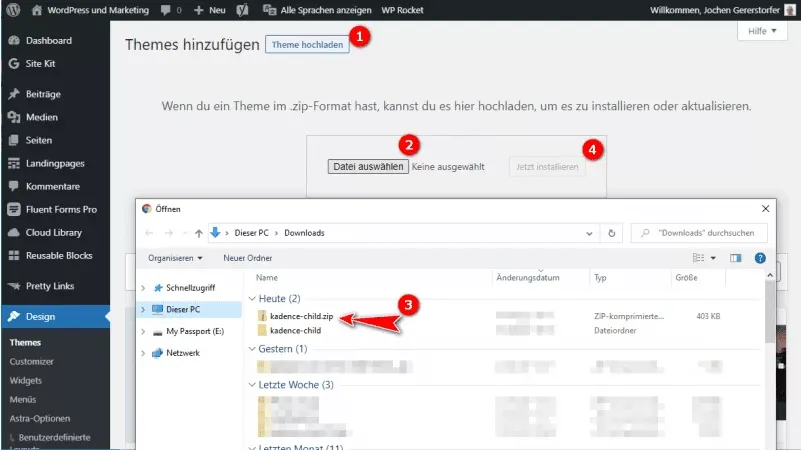Expand the Schnellzugriff tree node

[x=143, y=288]
